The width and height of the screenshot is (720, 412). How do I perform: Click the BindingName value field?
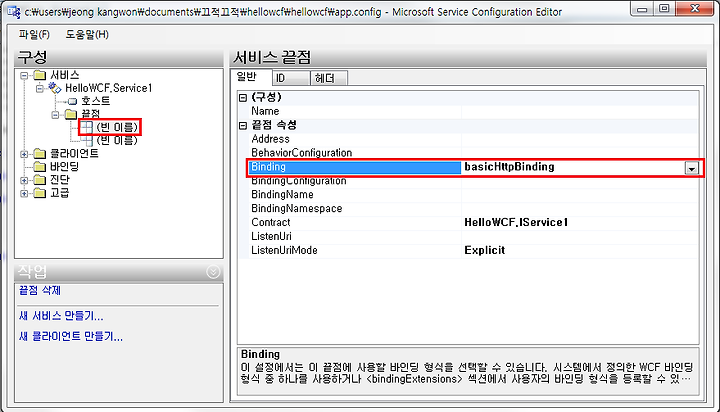click(x=579, y=195)
